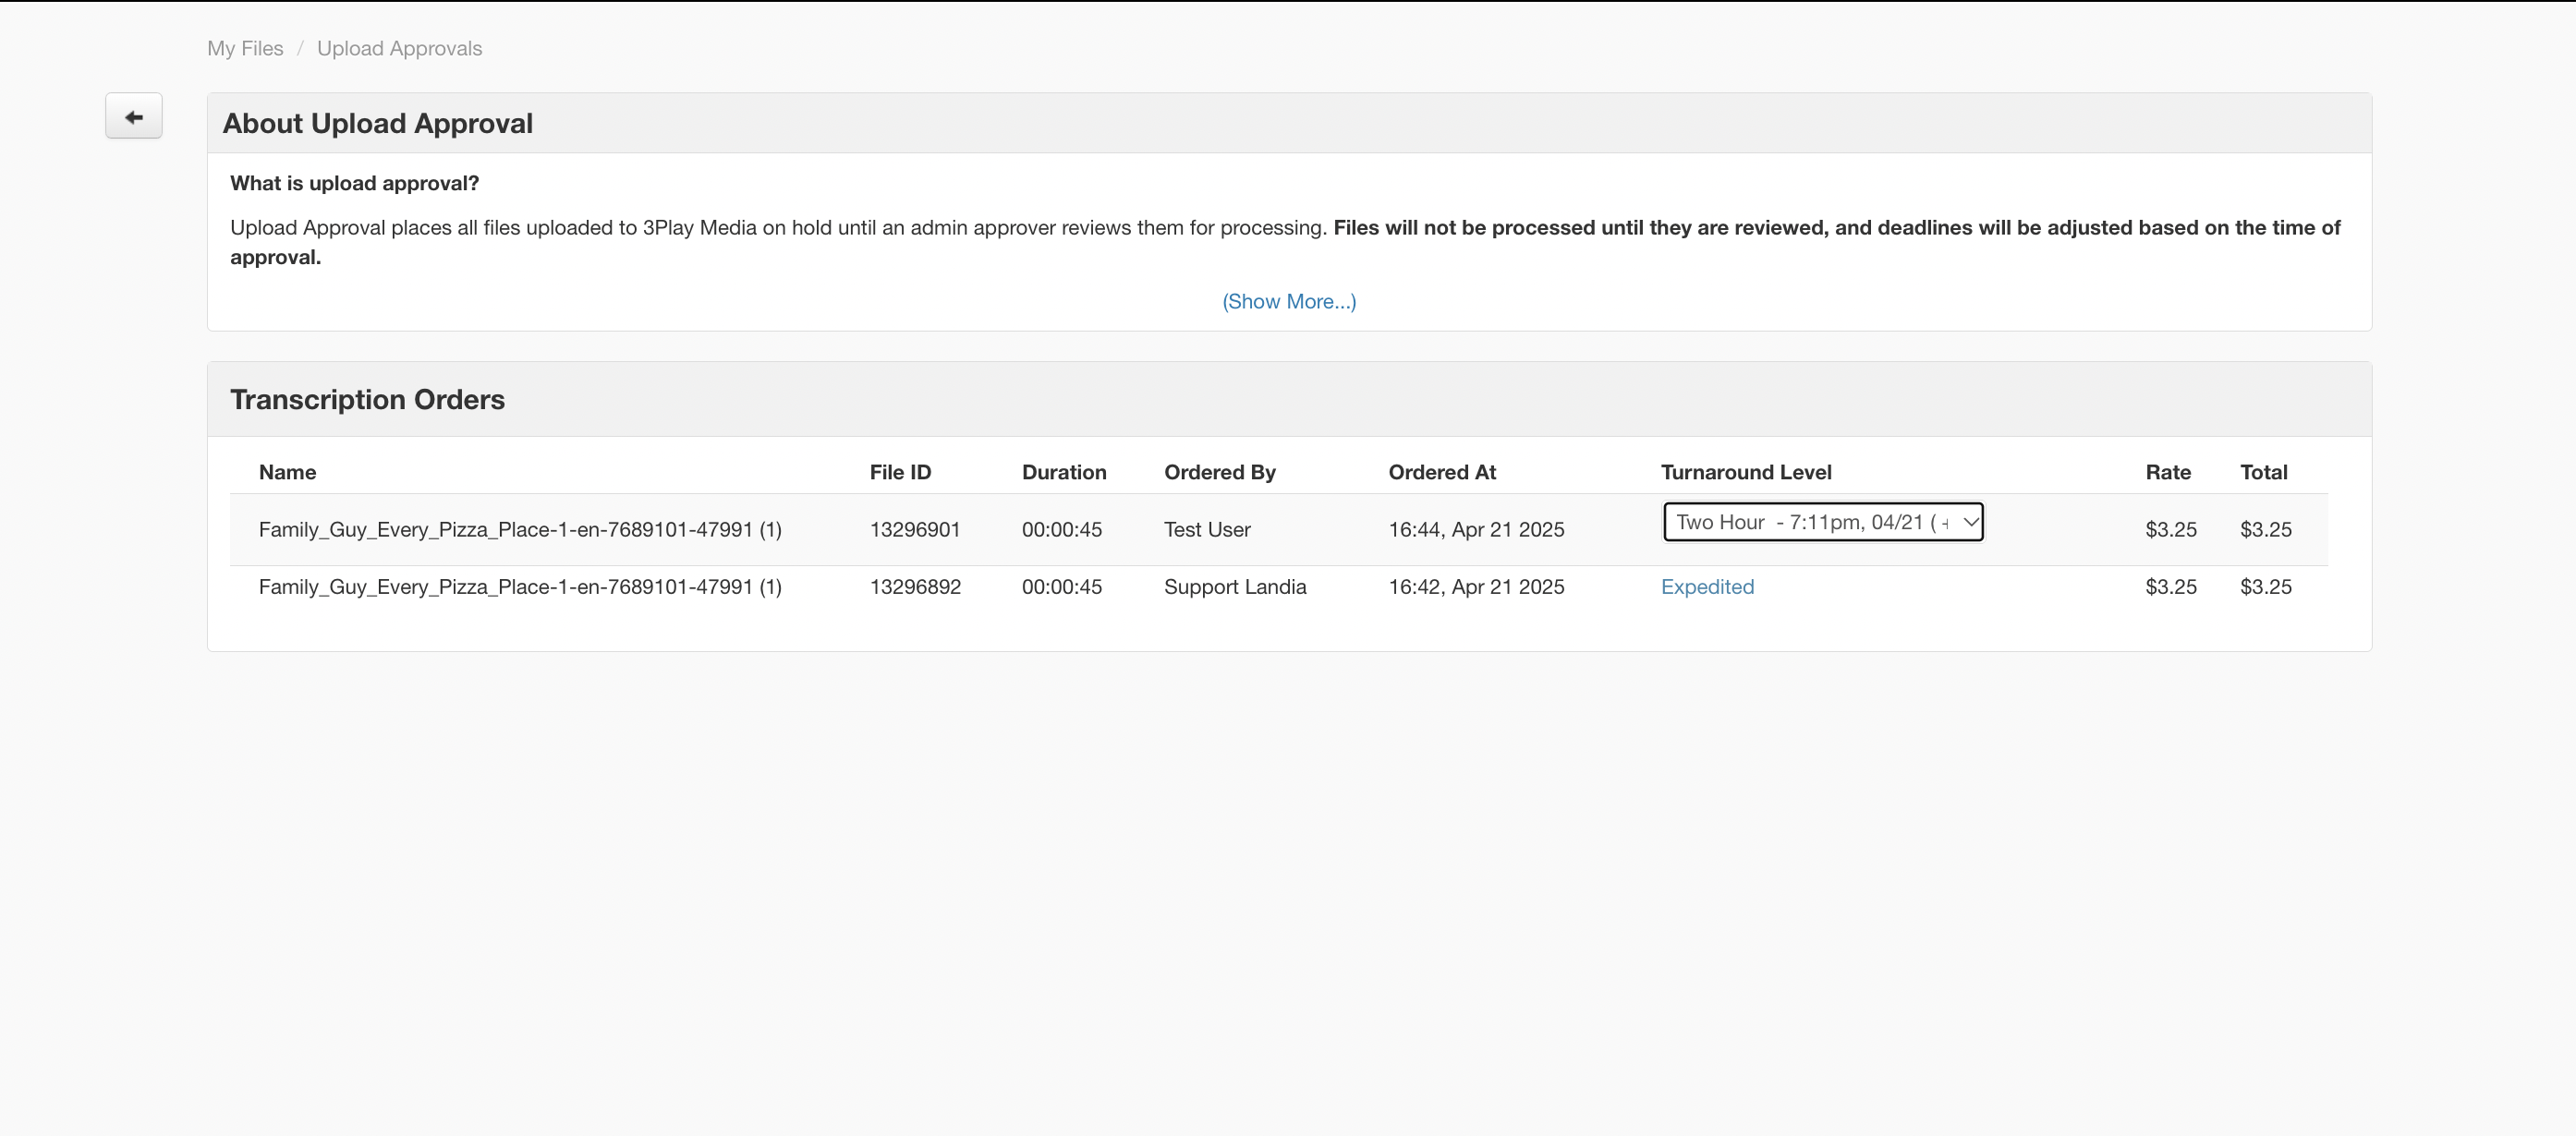
Task: Click the What is upload approval? question
Action: (354, 183)
